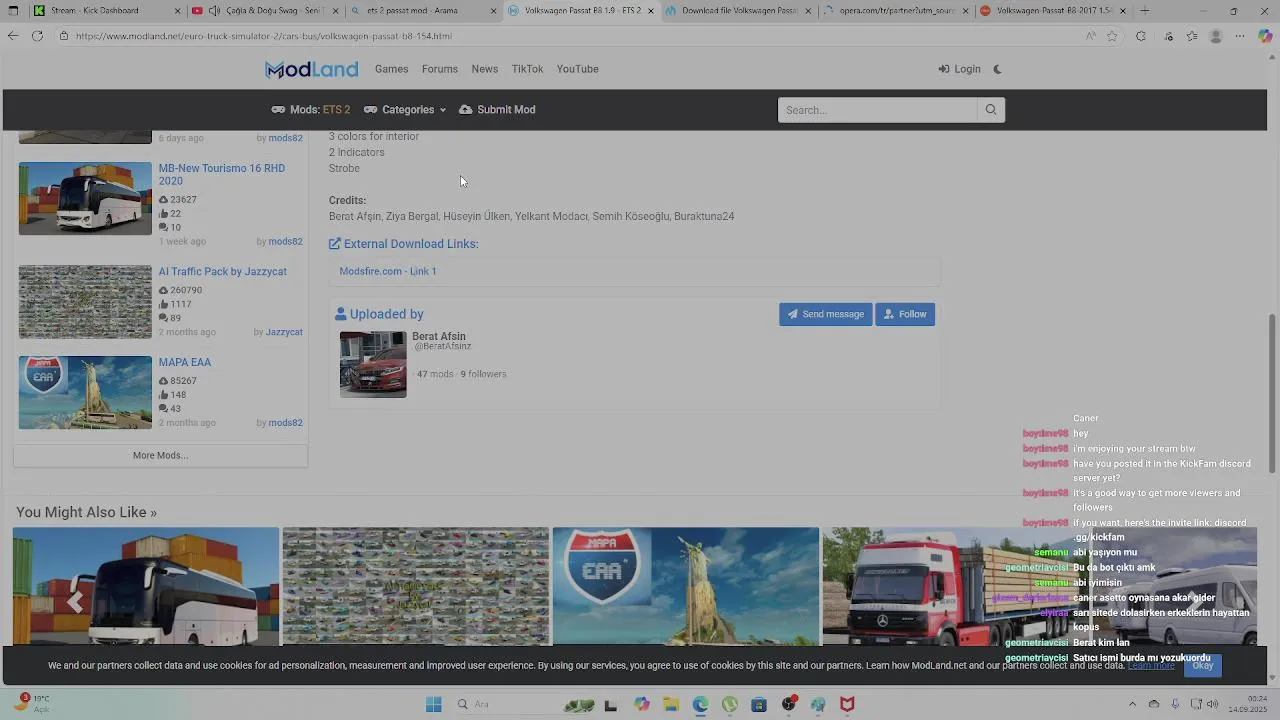
Task: Open Windows Start menu
Action: coord(433,704)
